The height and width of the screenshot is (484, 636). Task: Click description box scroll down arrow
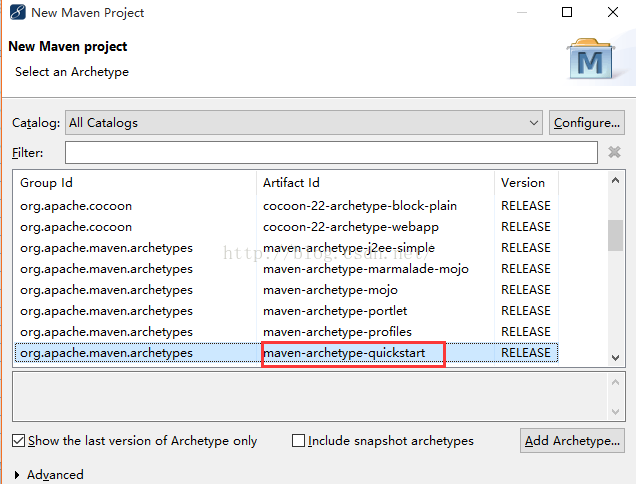(x=615, y=412)
